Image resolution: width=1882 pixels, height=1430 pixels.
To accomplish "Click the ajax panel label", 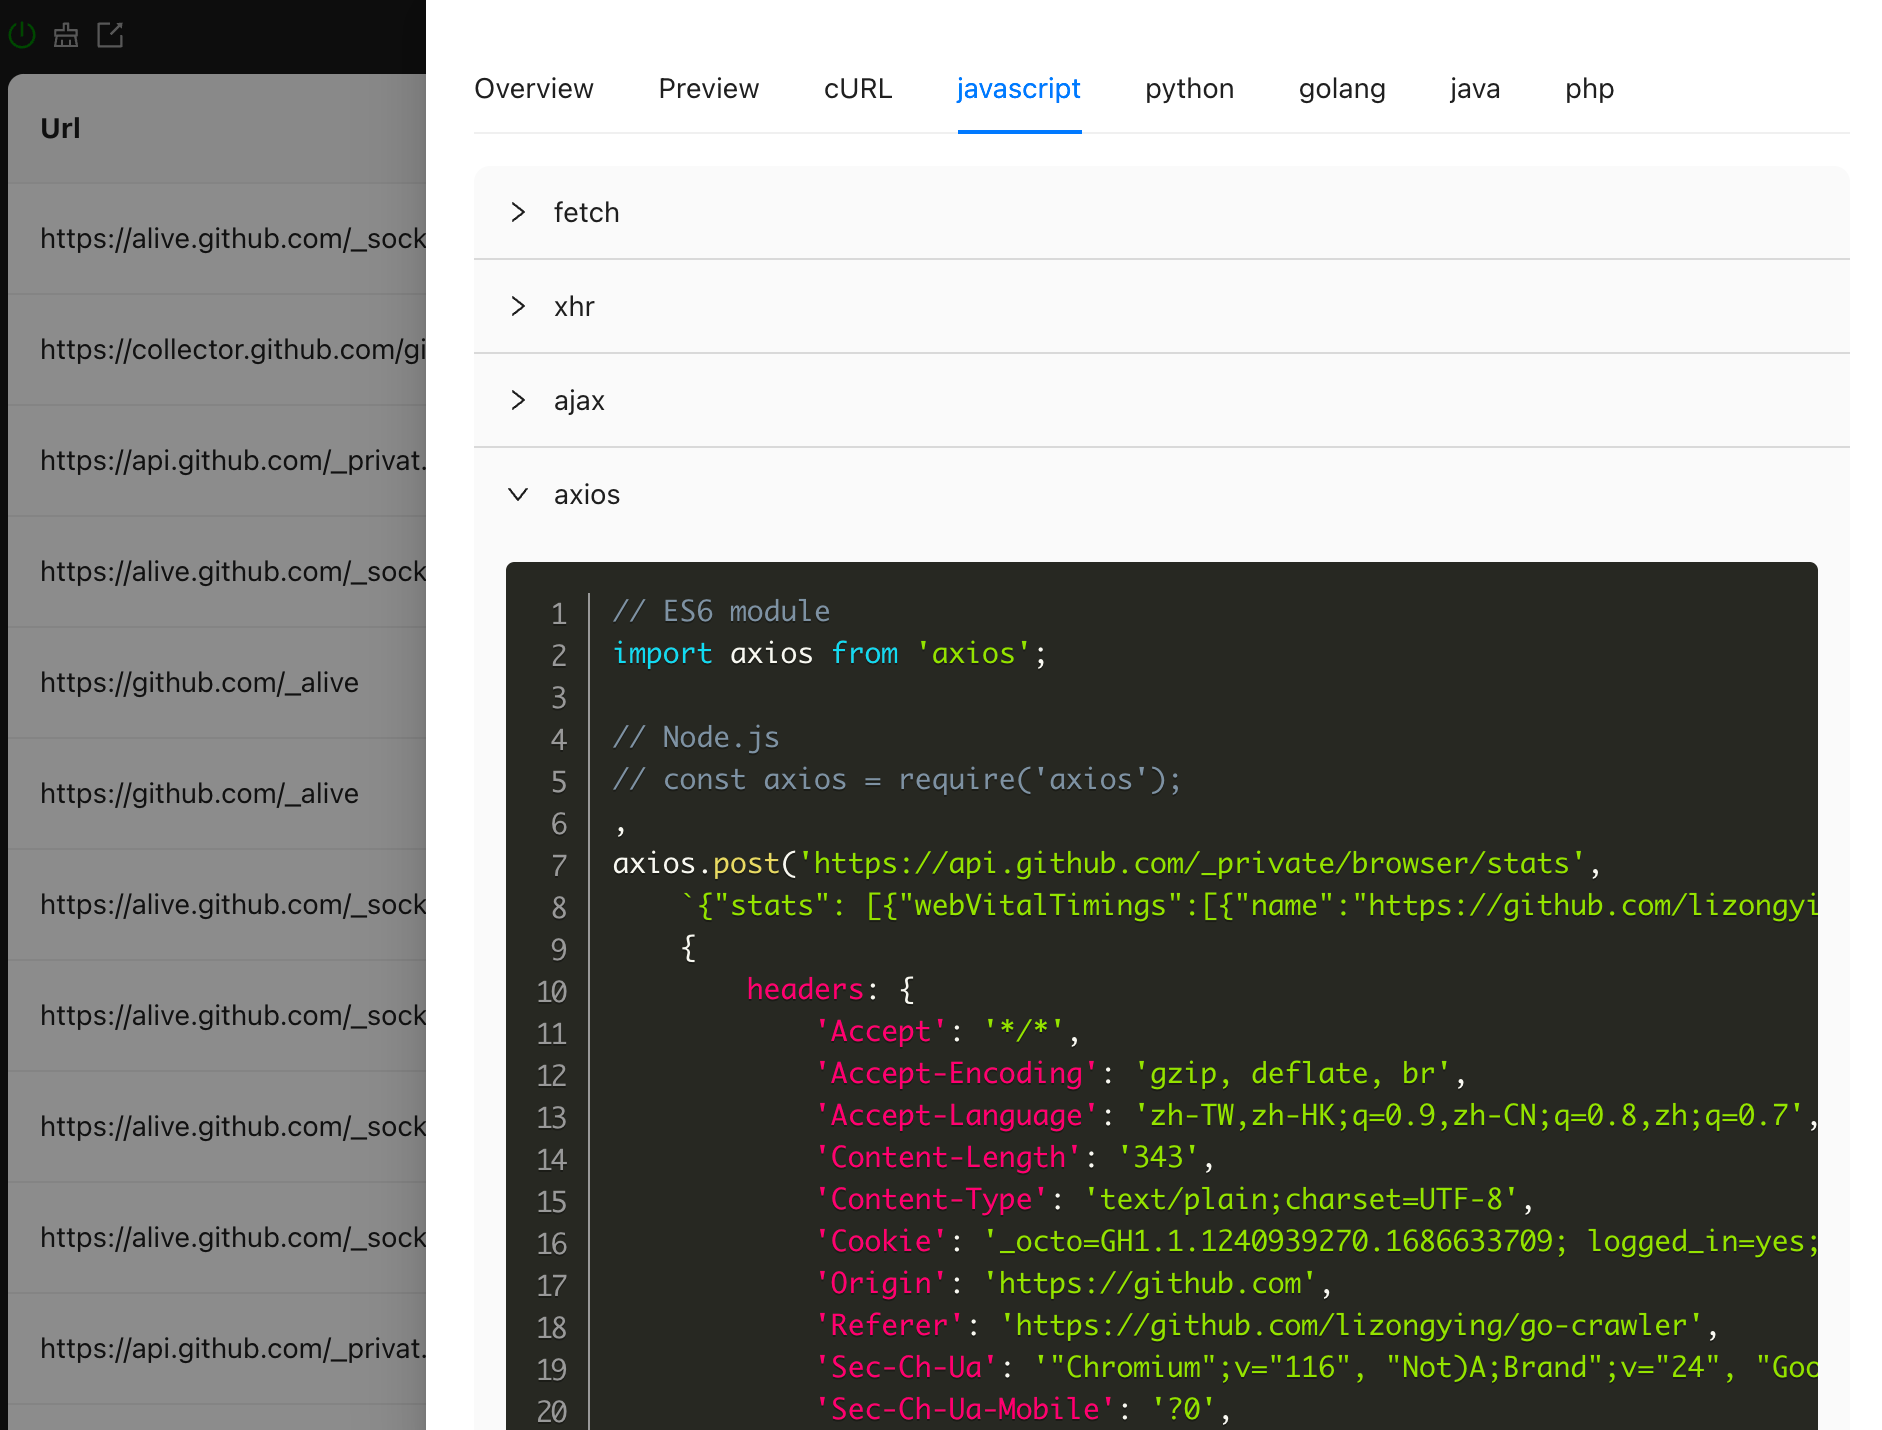I will (579, 401).
